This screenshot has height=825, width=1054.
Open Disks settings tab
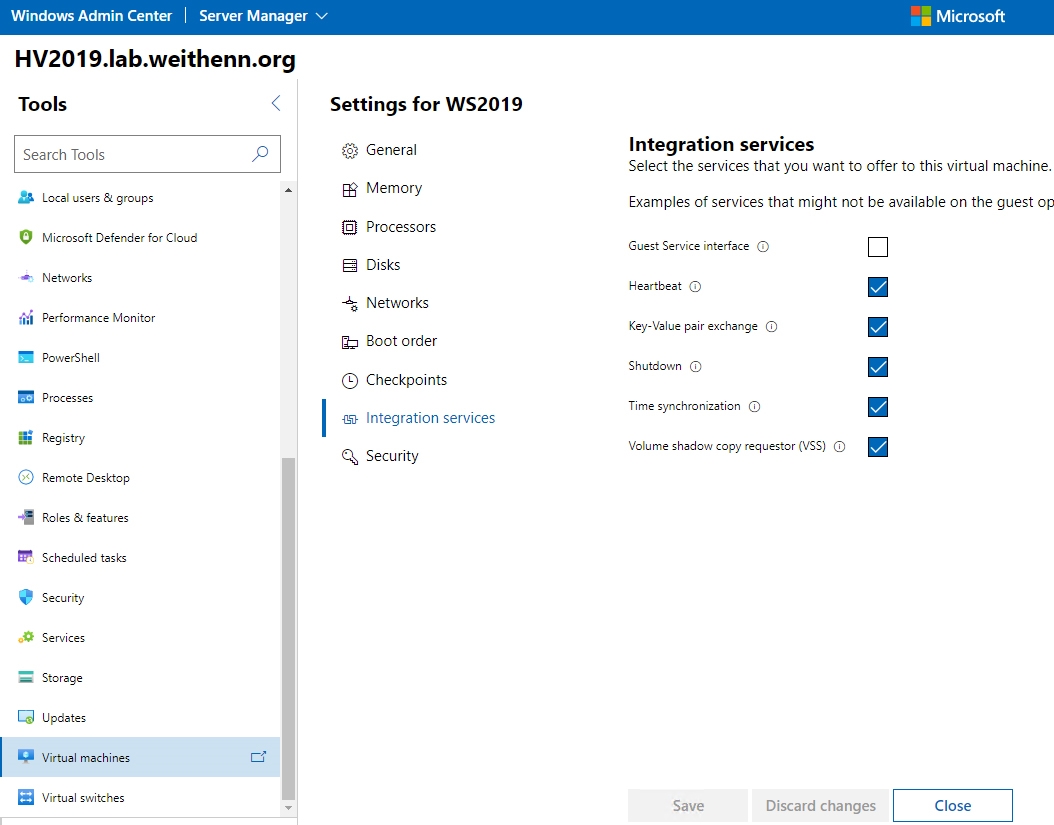[x=371, y=265]
